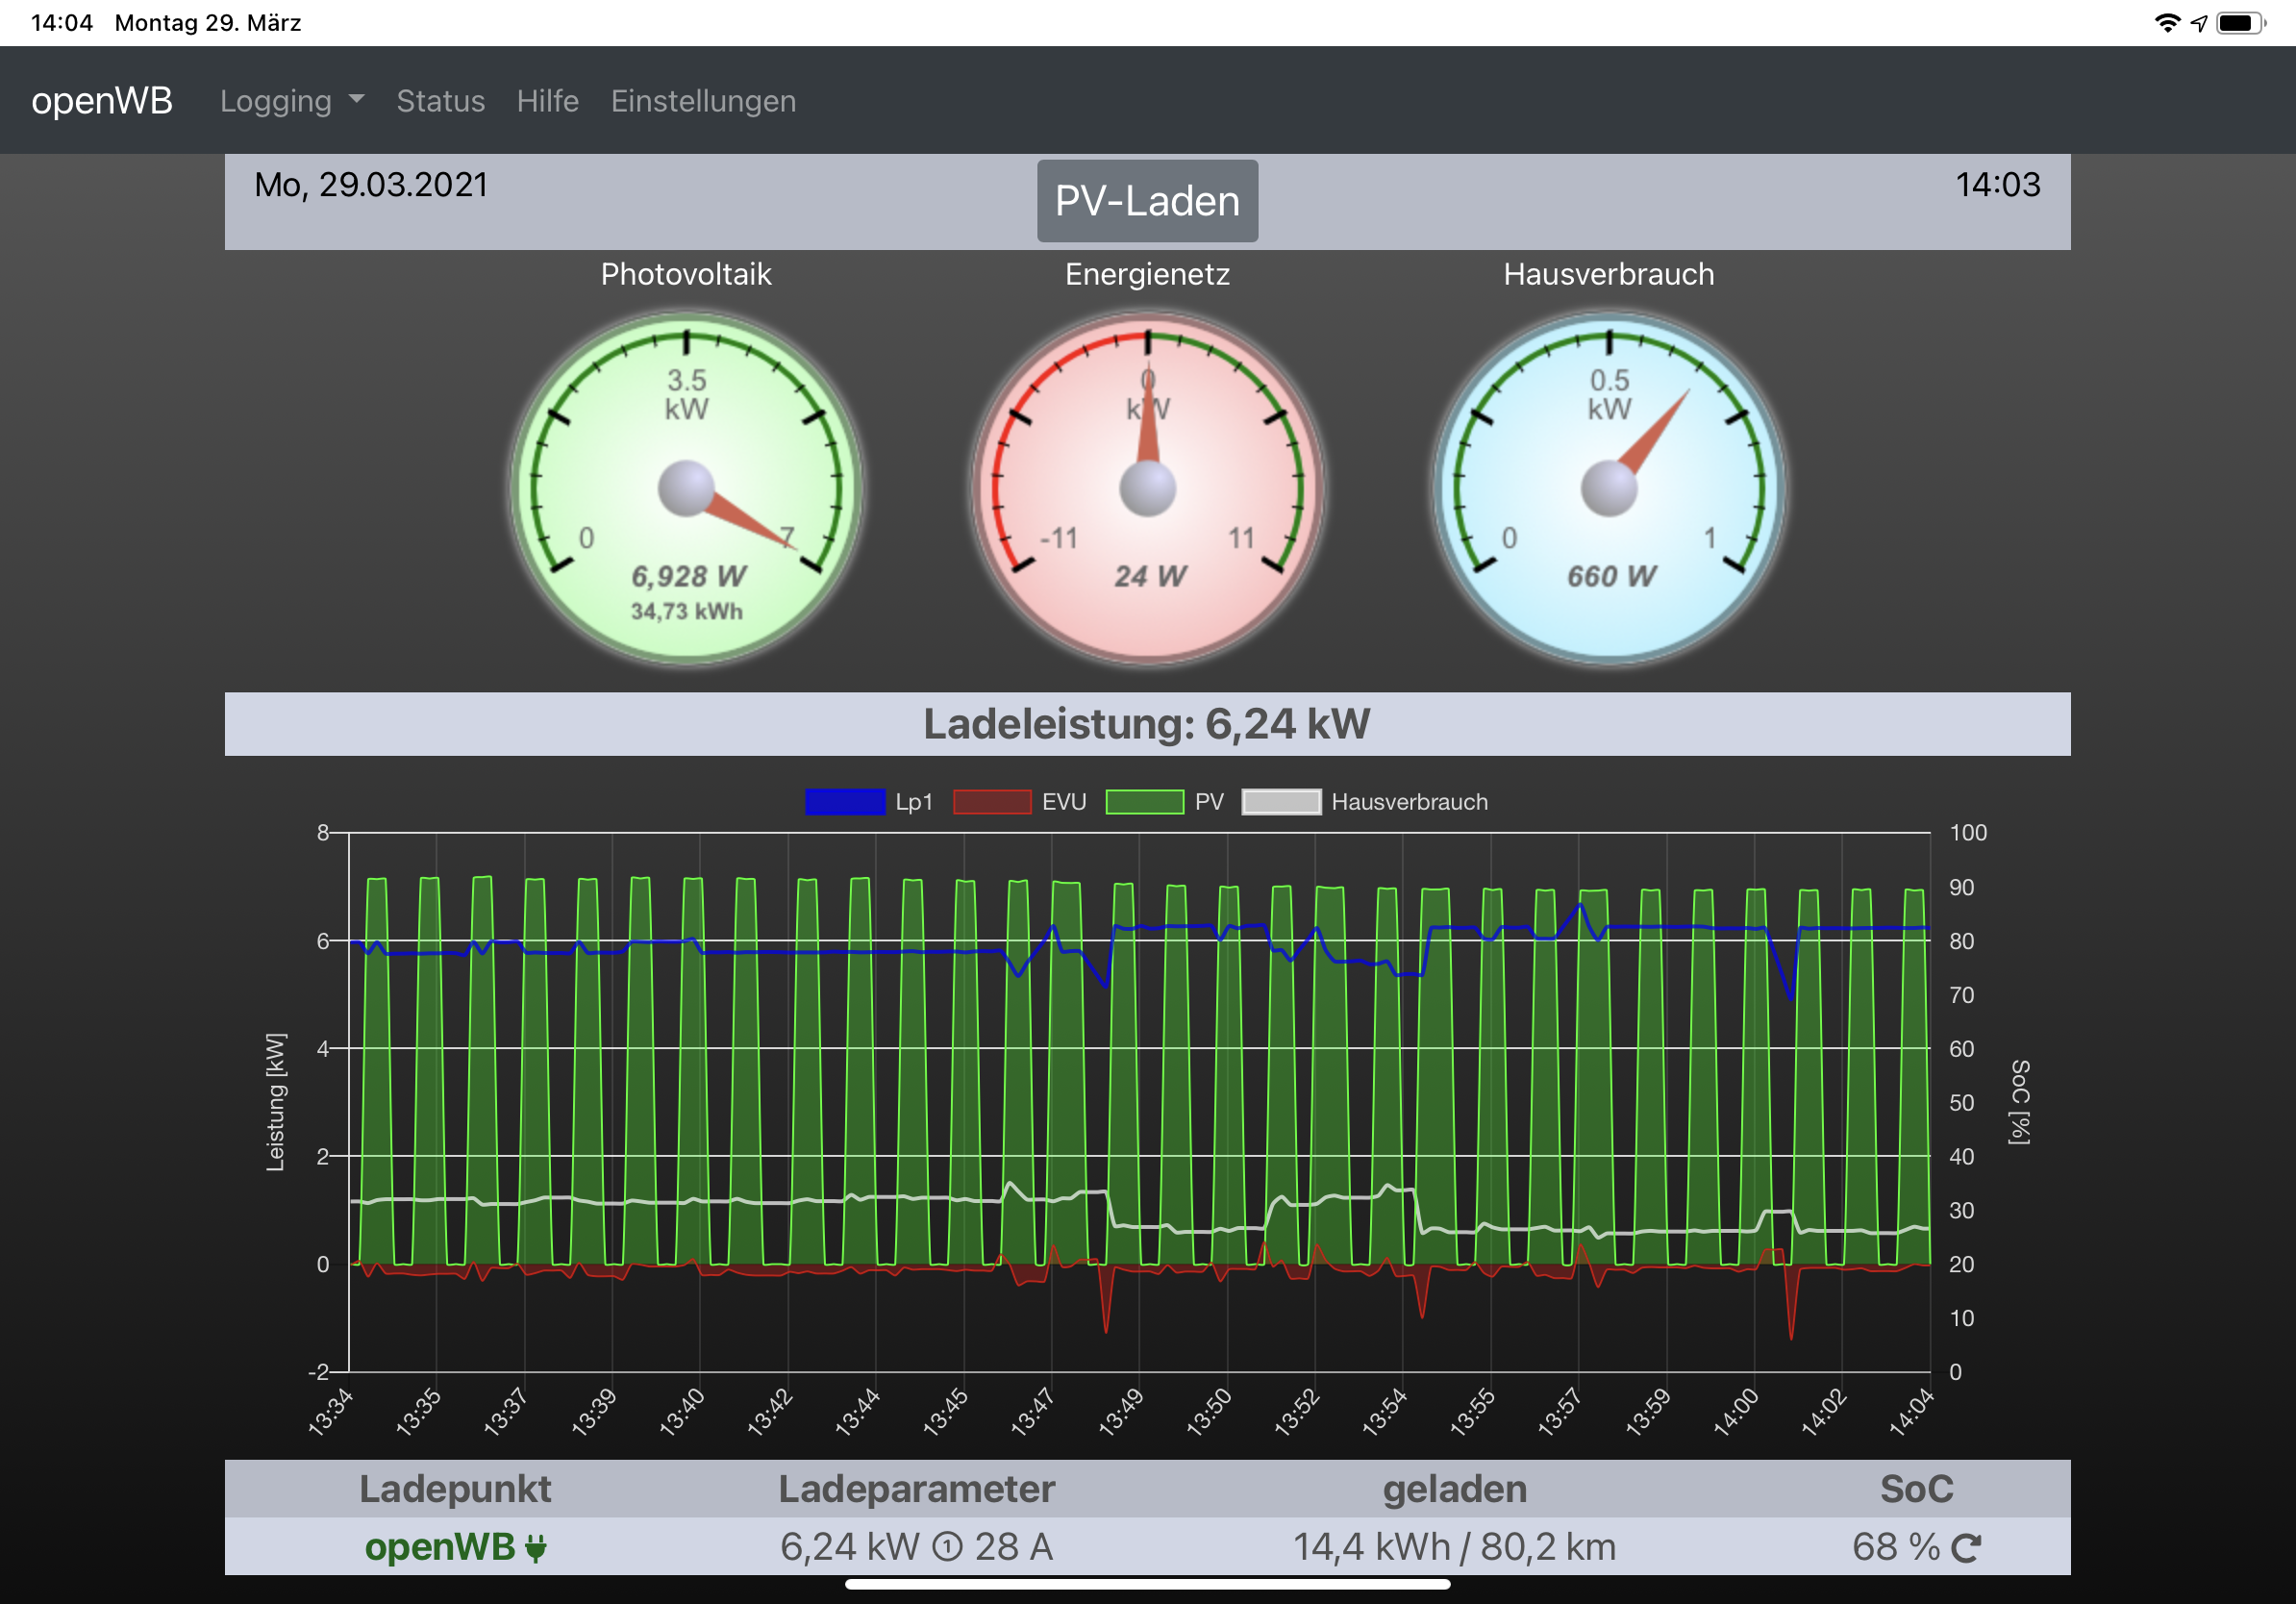
Task: Tap the battery icon in status bar
Action: point(2239,22)
